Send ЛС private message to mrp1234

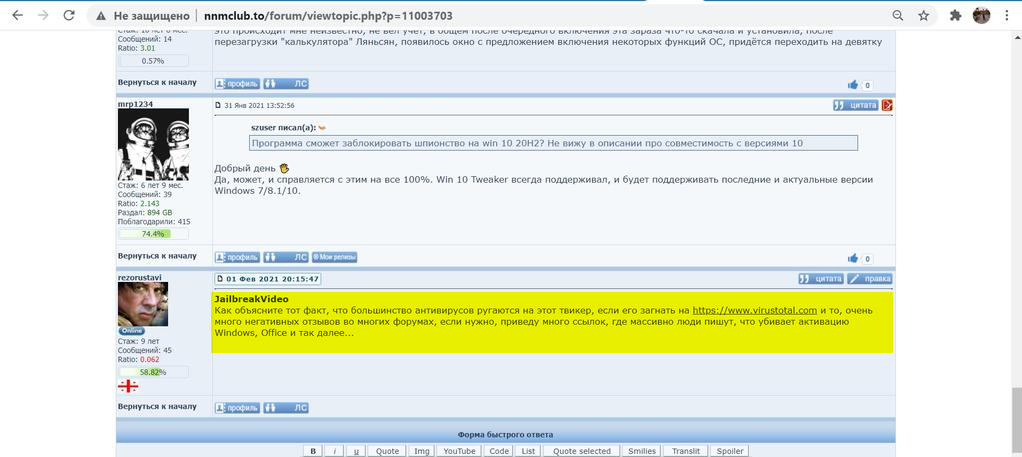tap(285, 258)
